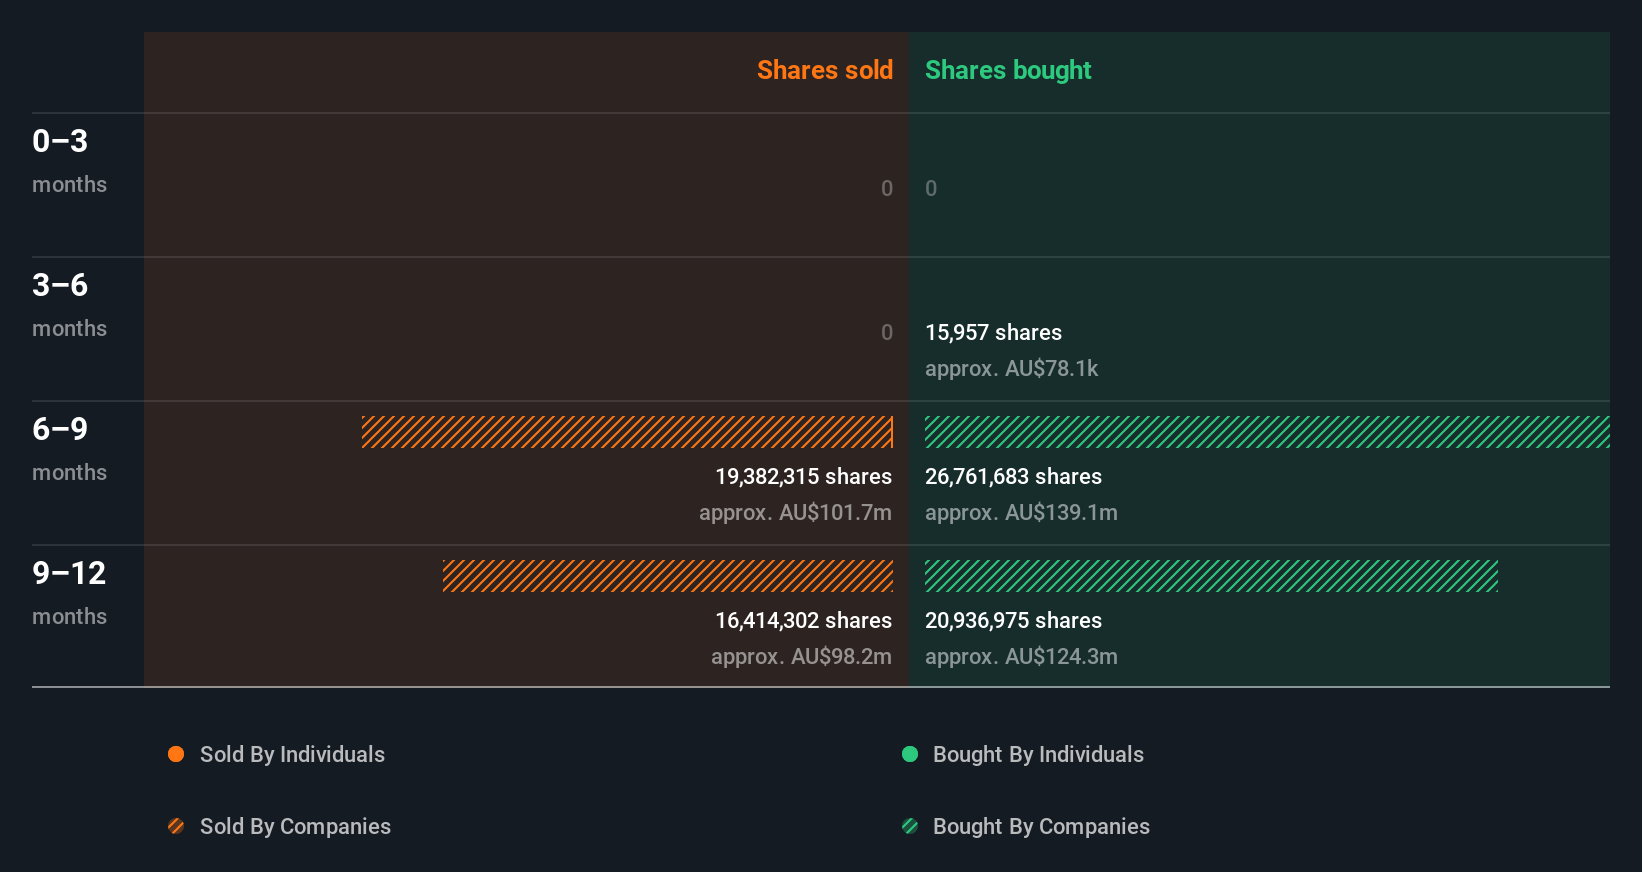Click the approx. AU$124.3m value

click(x=1021, y=656)
